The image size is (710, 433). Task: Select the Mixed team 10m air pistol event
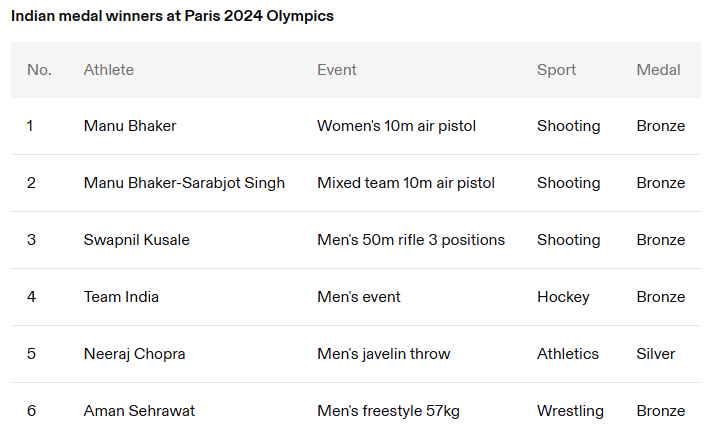[406, 183]
